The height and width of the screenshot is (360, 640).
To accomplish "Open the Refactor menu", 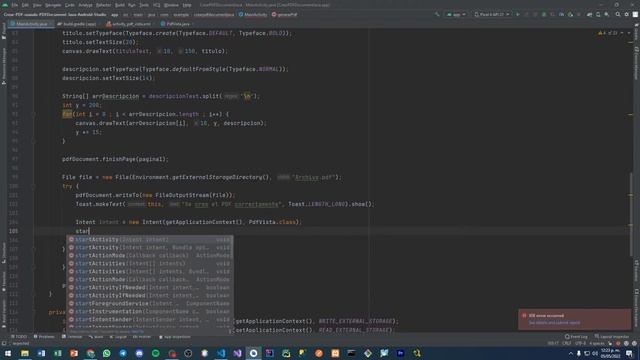I will pyautogui.click(x=103, y=5).
